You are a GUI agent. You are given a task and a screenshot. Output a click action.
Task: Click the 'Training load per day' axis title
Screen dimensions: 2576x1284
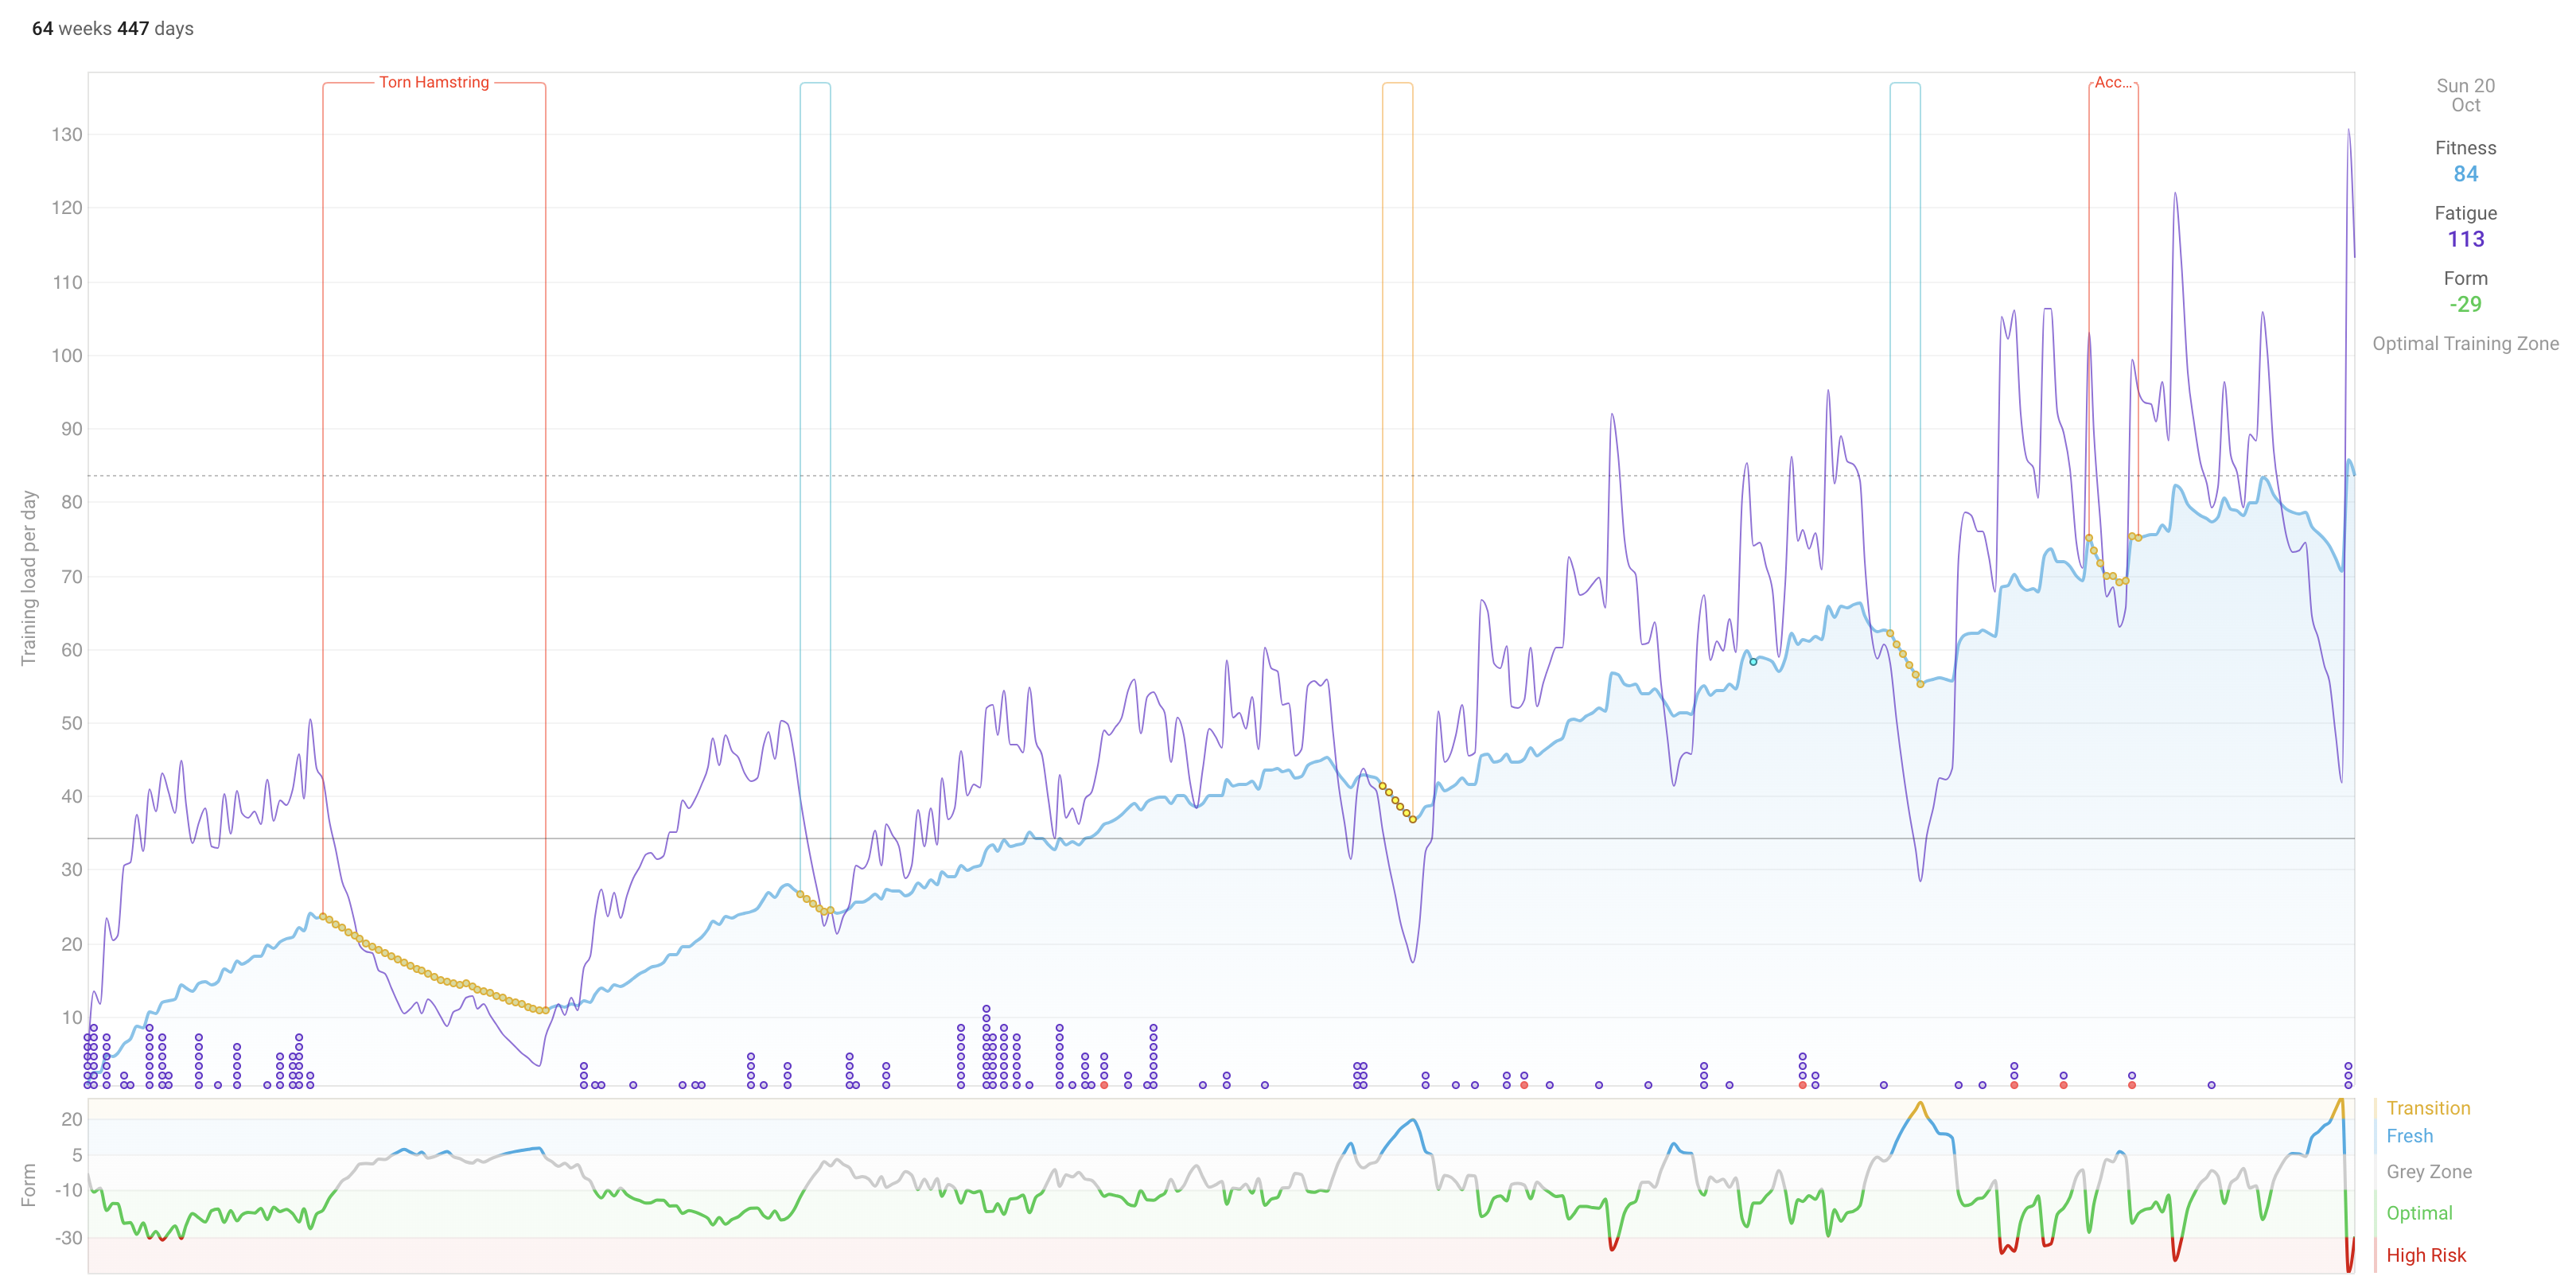[29, 578]
